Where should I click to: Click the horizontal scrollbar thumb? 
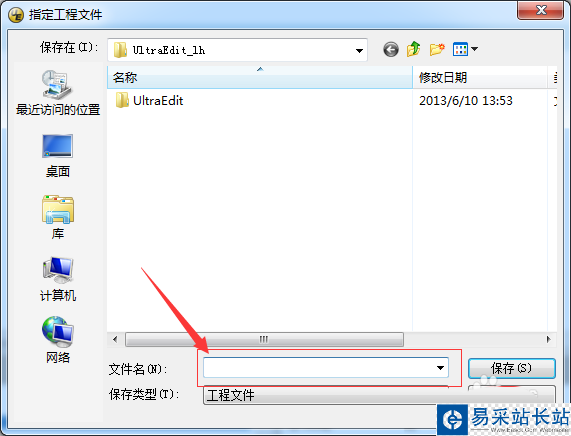(x=264, y=339)
